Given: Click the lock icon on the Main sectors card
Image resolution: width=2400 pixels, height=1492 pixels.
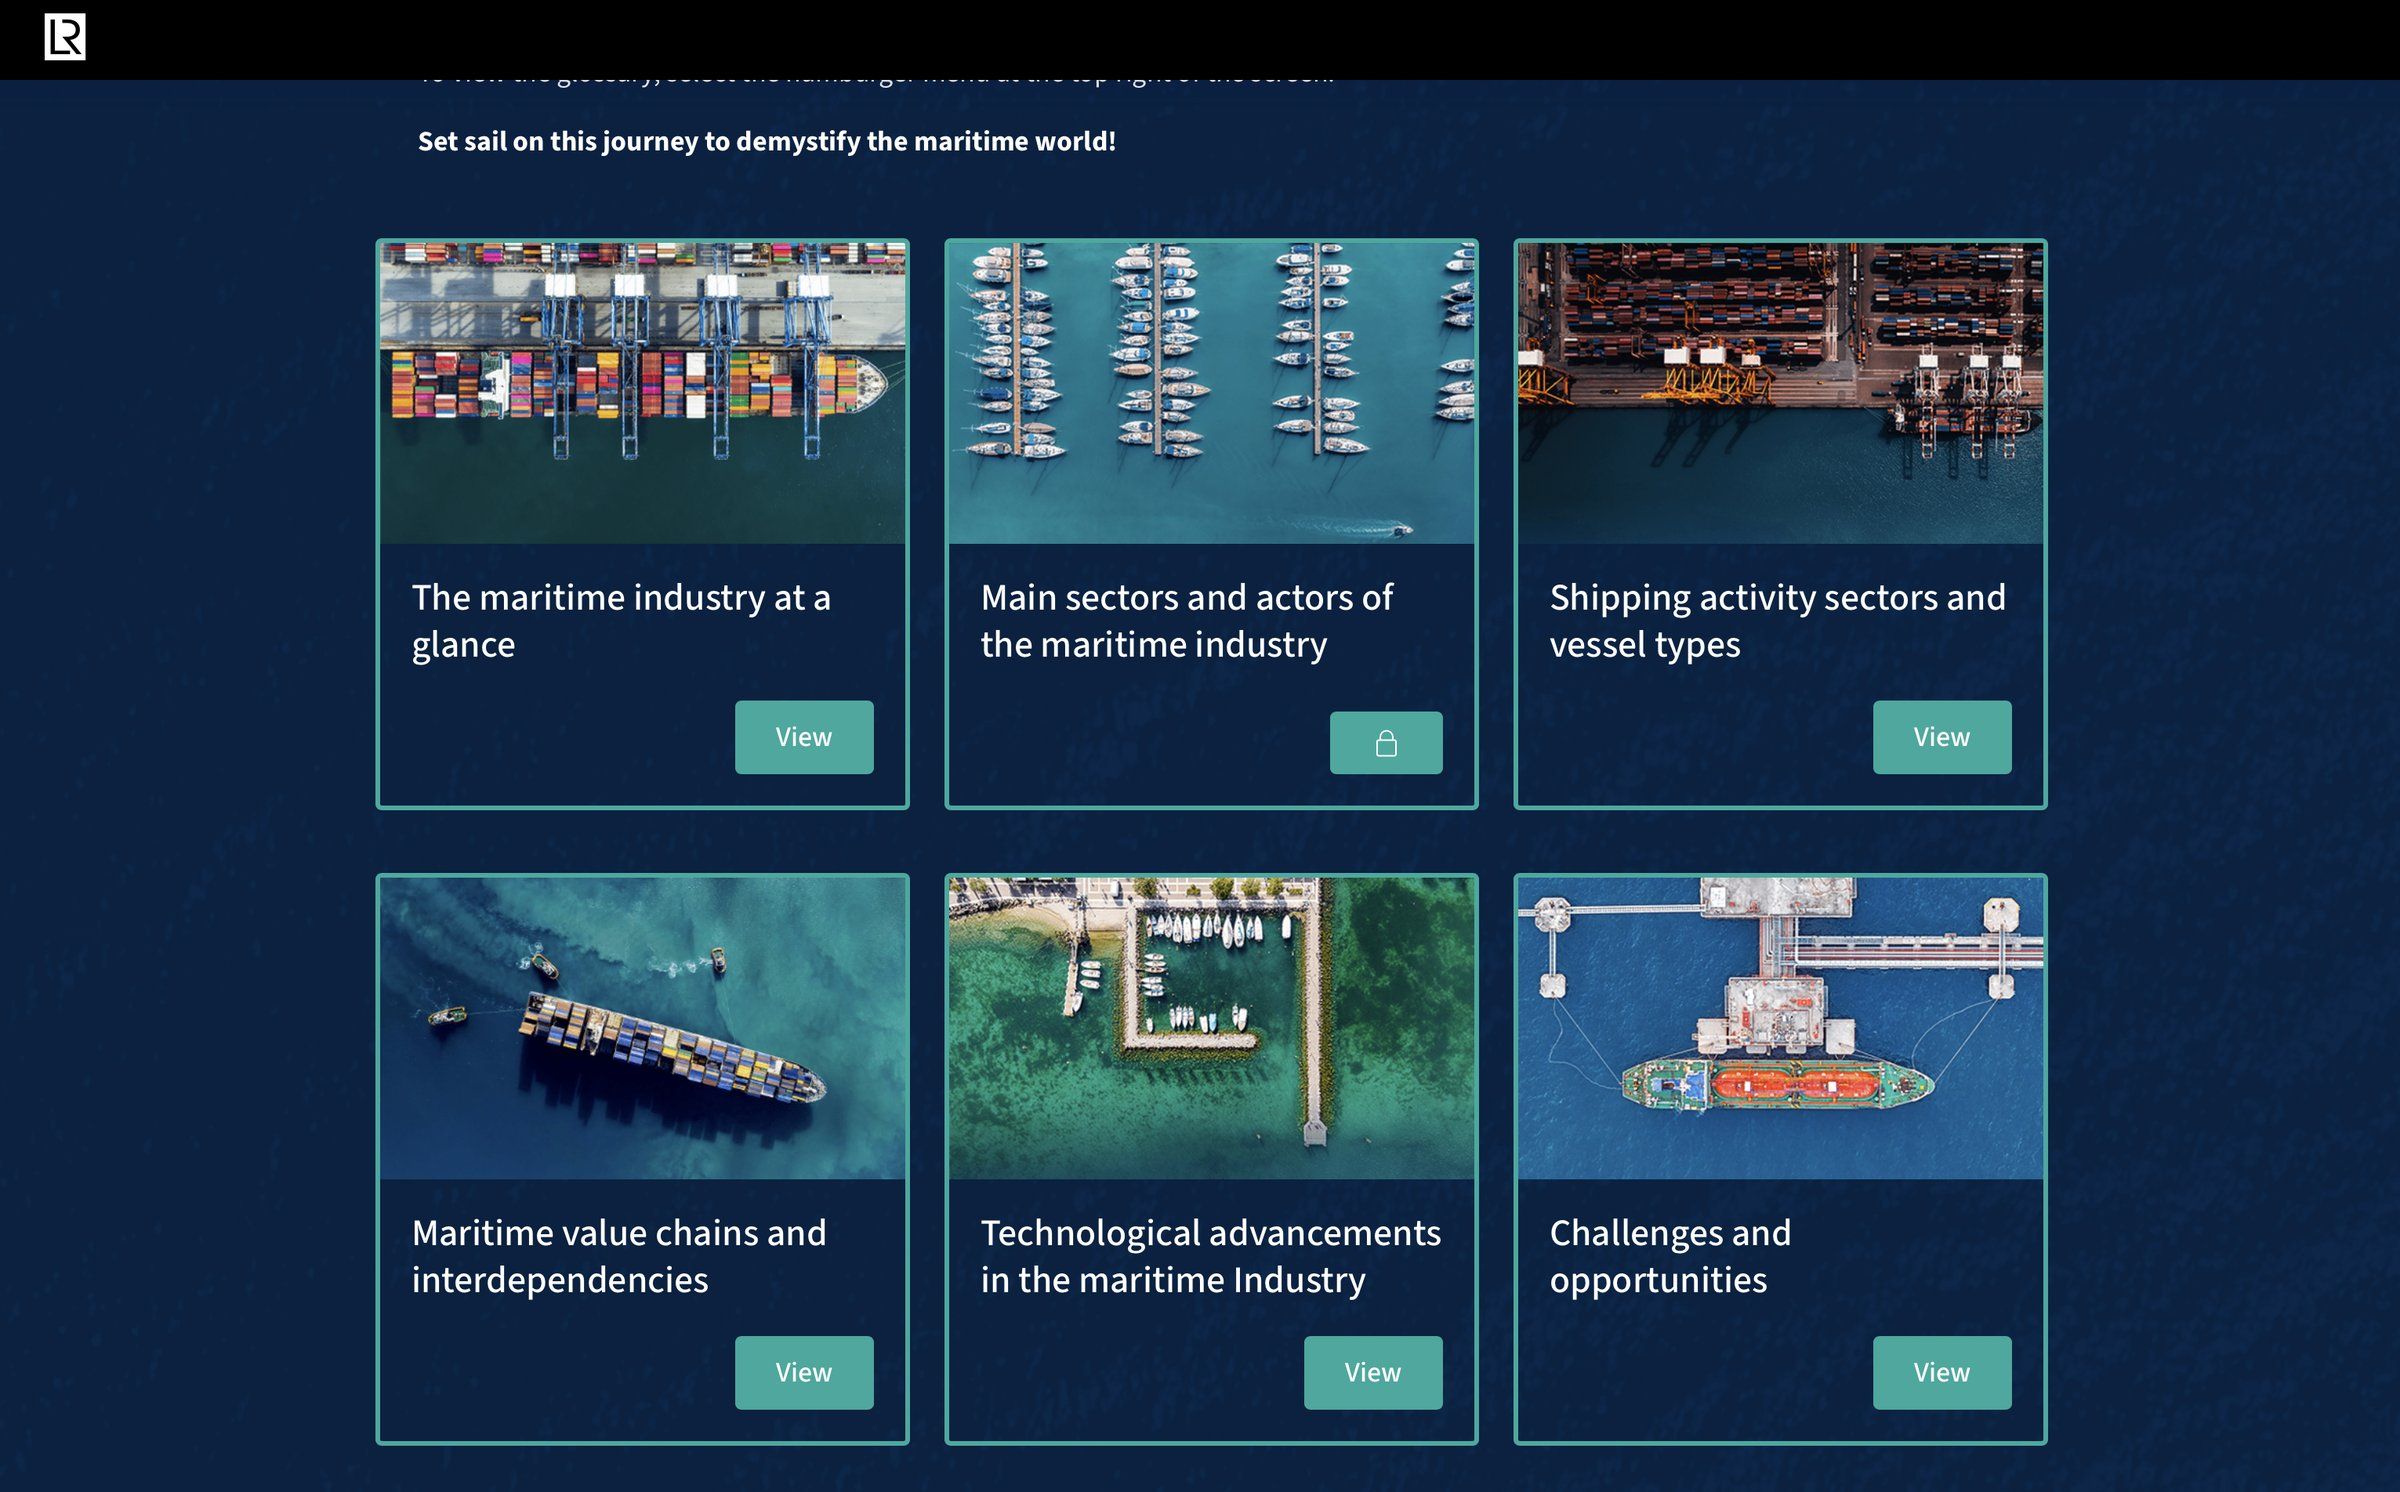Looking at the screenshot, I should [x=1386, y=743].
